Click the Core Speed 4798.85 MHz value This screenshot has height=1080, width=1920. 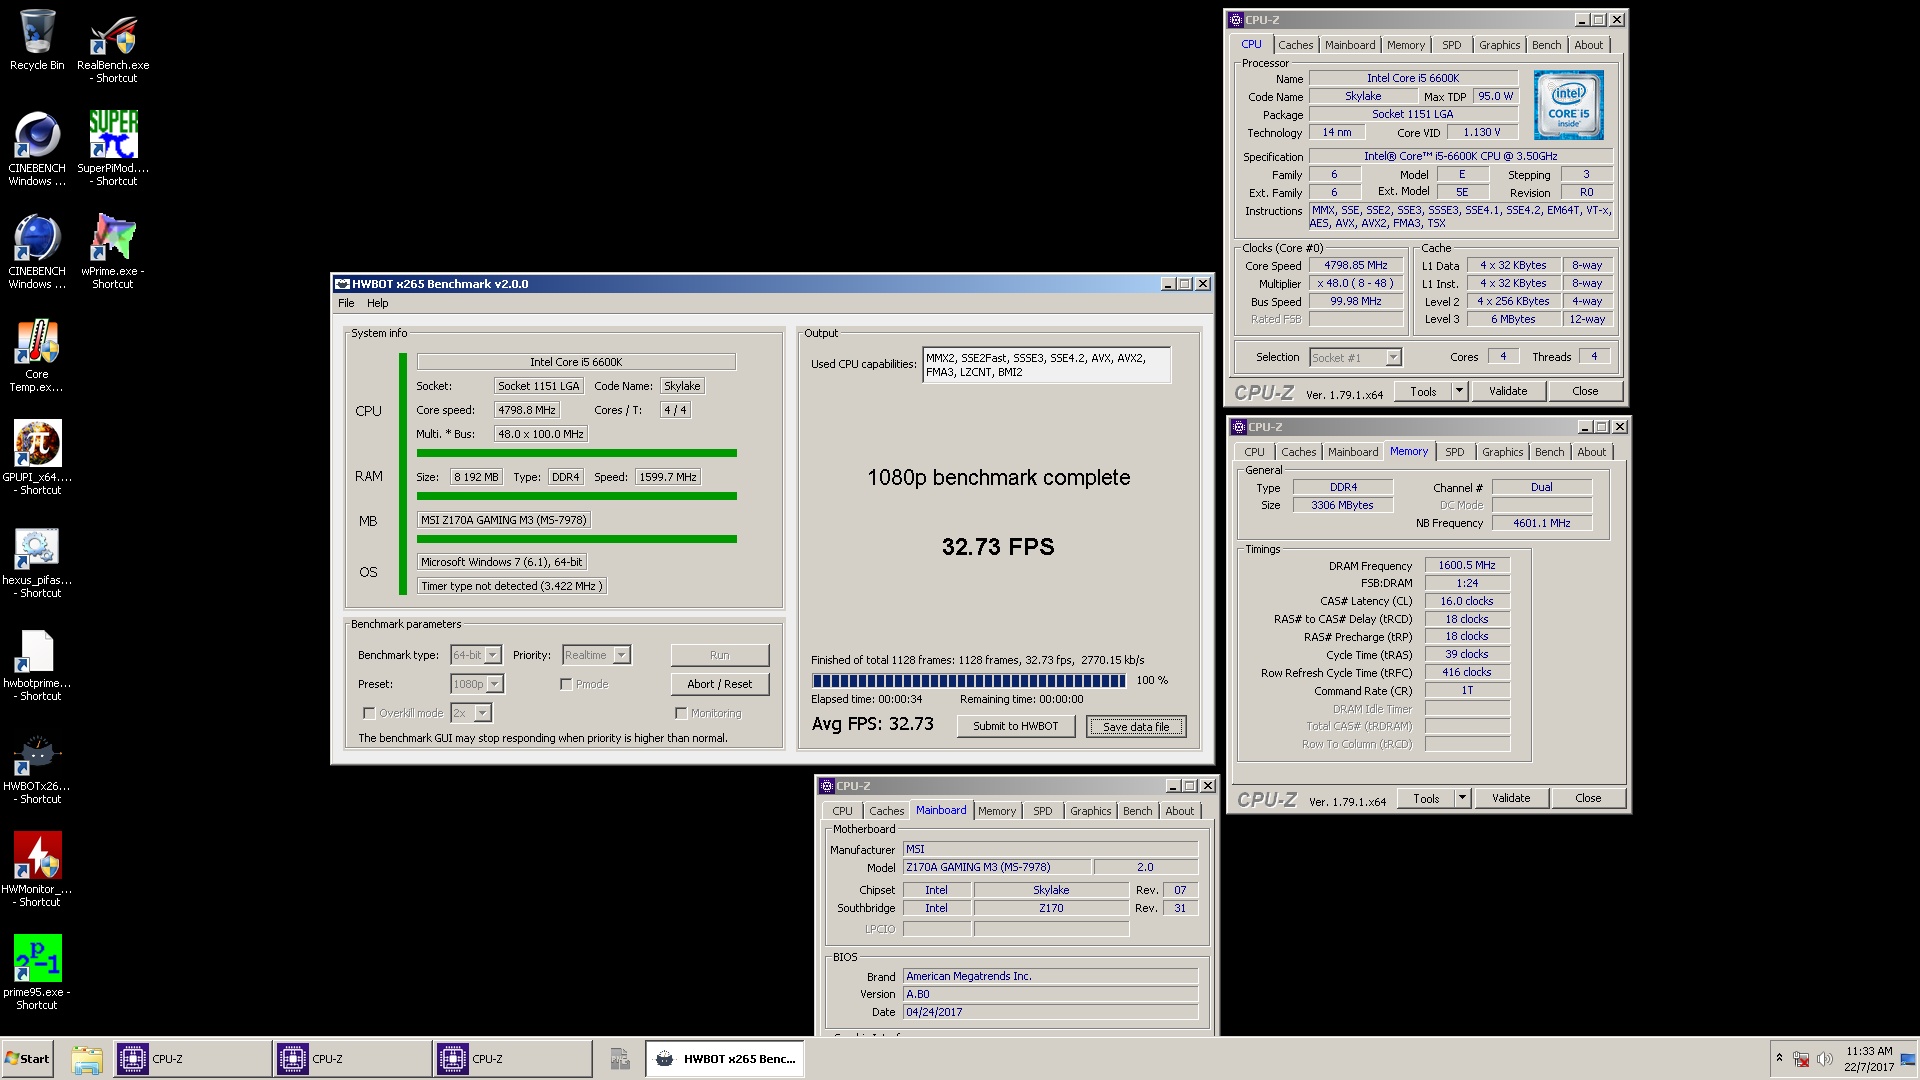coord(1355,265)
